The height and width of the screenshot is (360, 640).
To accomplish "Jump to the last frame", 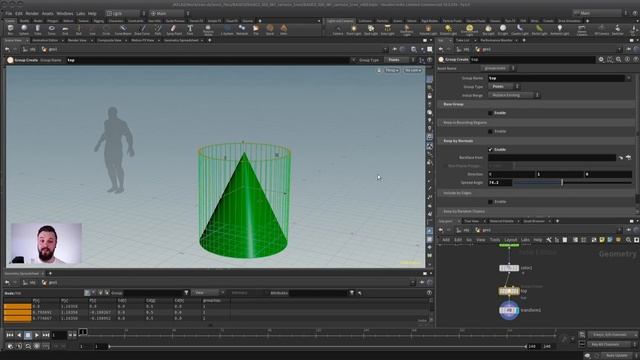I will click(x=46, y=335).
